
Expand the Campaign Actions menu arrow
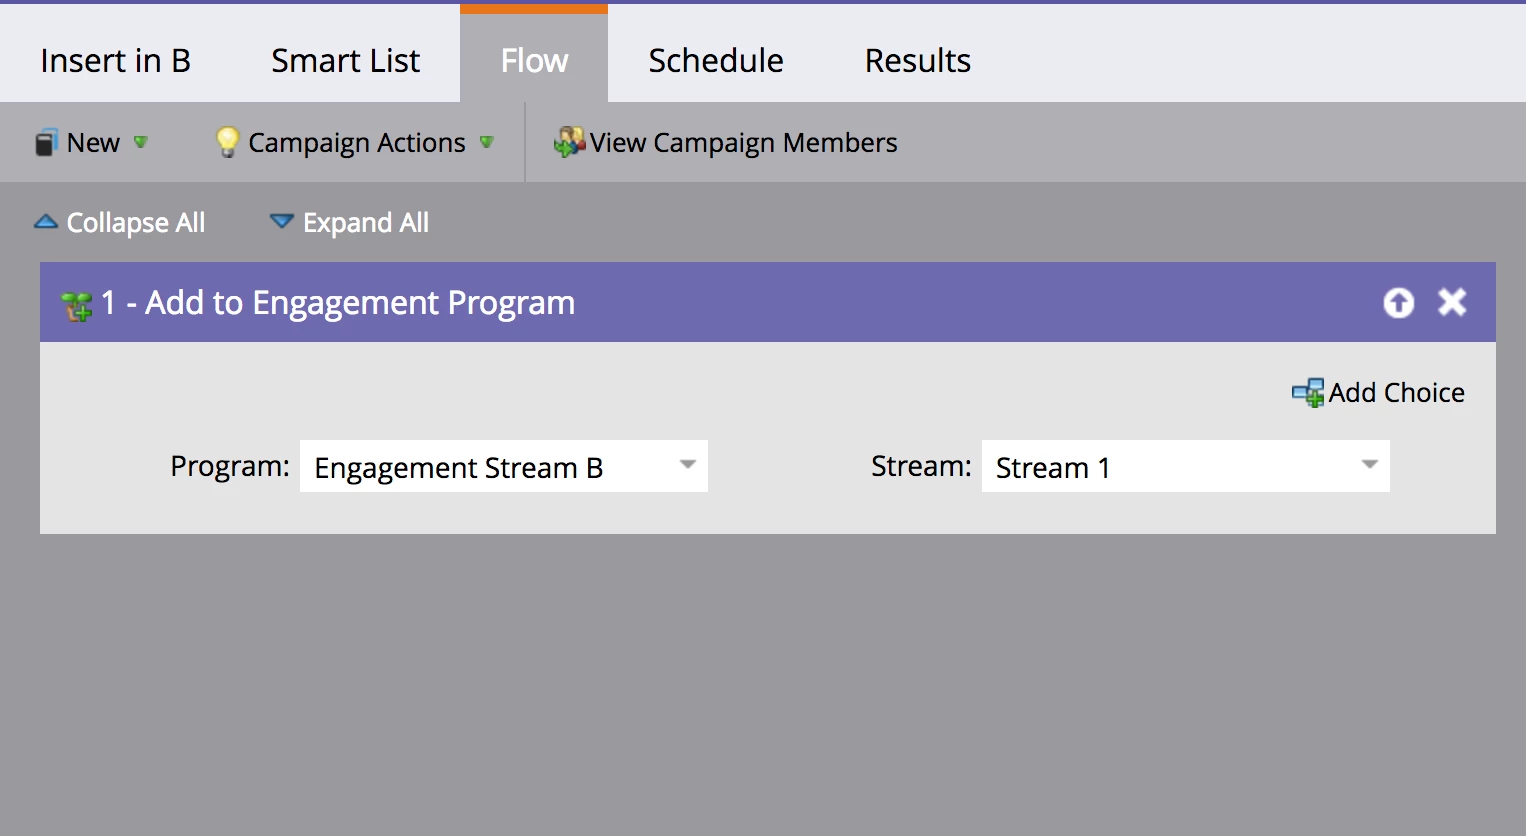tap(487, 142)
